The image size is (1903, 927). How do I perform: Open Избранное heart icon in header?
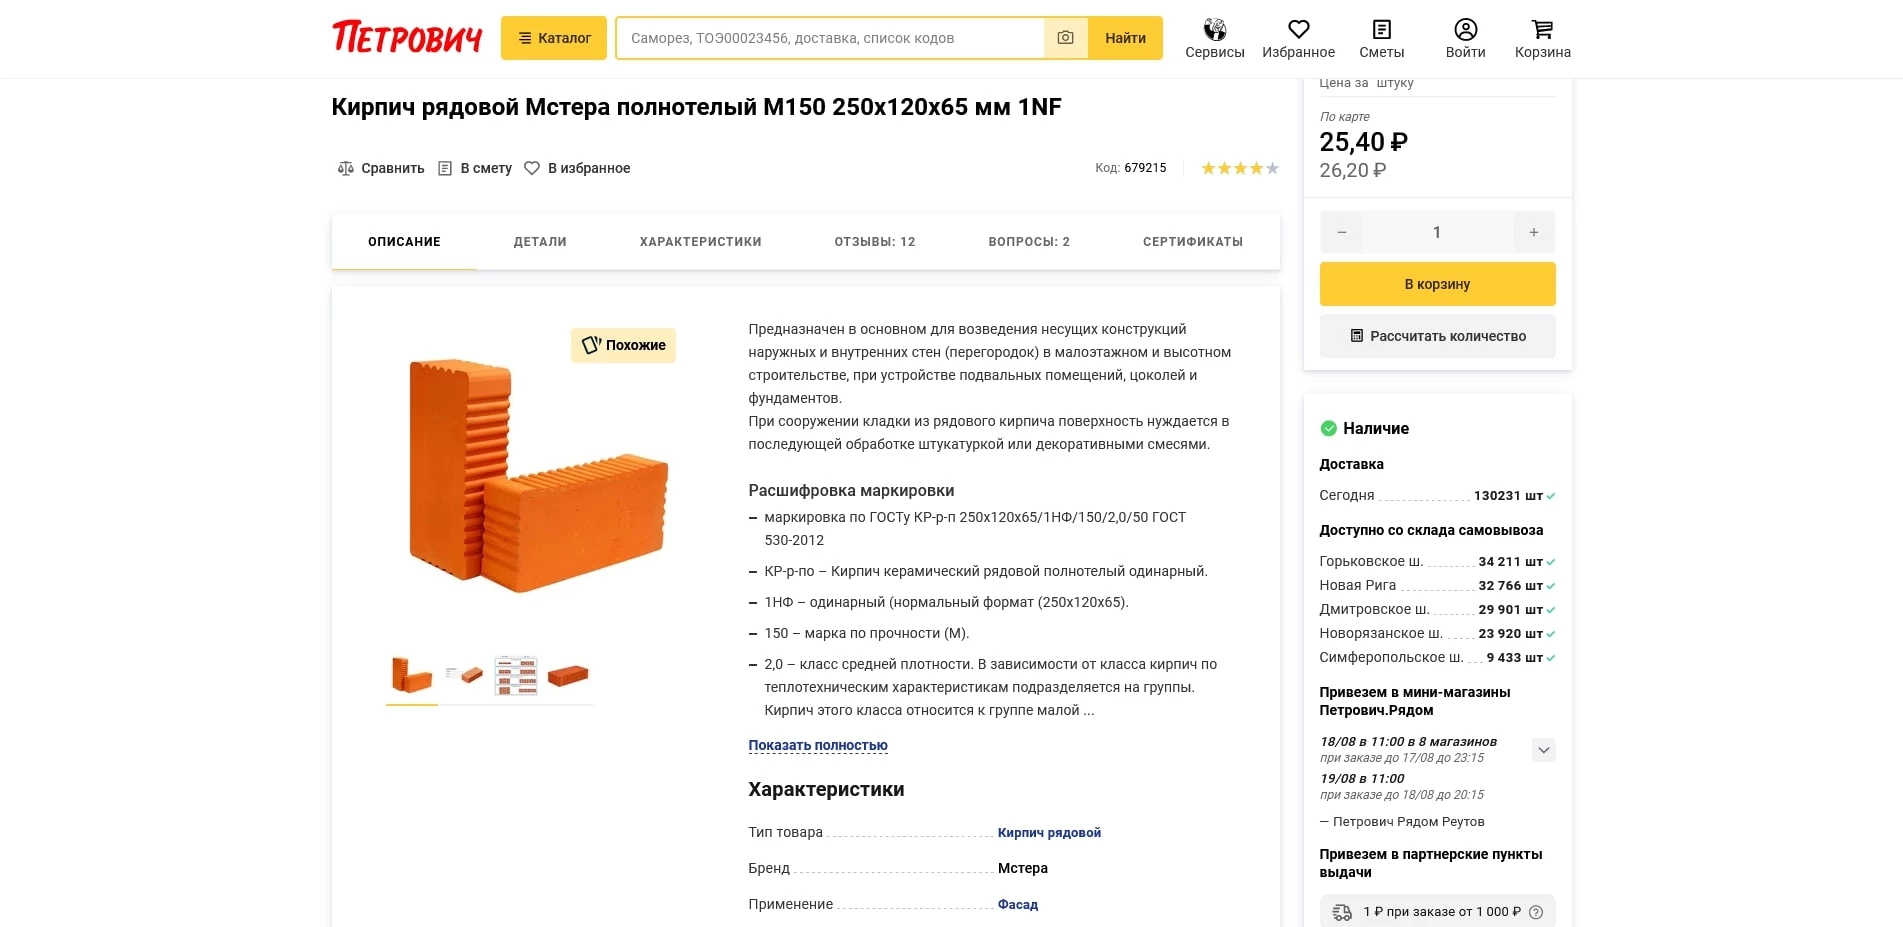coord(1298,30)
